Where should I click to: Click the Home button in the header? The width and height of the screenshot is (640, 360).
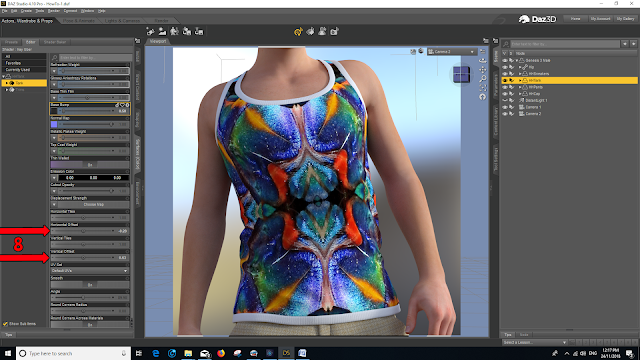[576, 19]
